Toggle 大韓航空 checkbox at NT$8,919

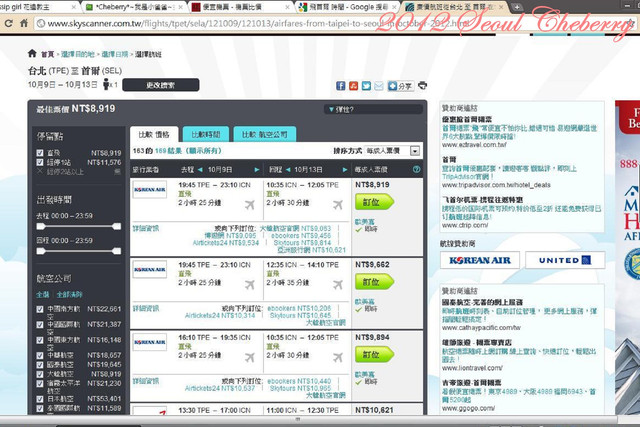tap(40, 374)
